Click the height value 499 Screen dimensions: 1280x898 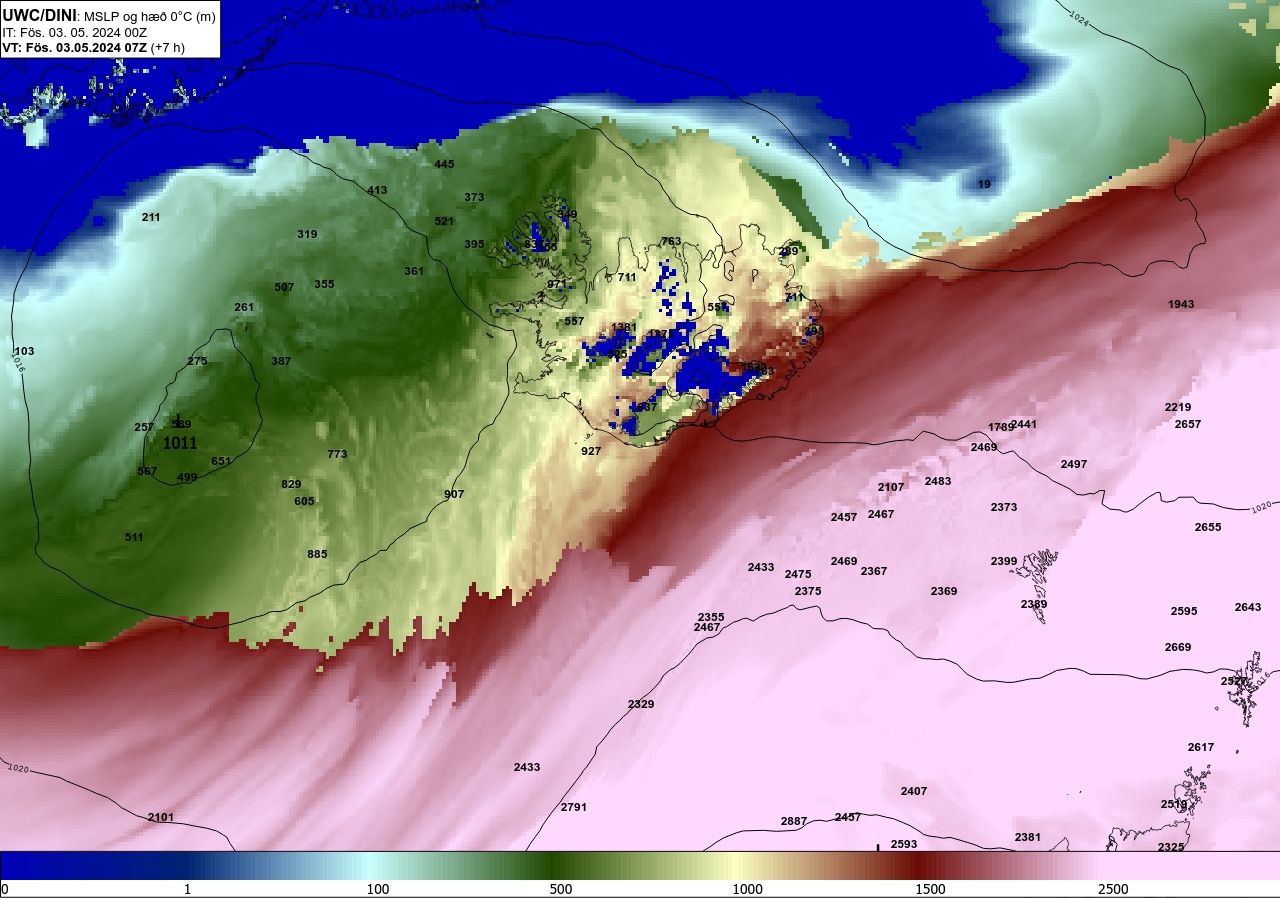click(187, 477)
